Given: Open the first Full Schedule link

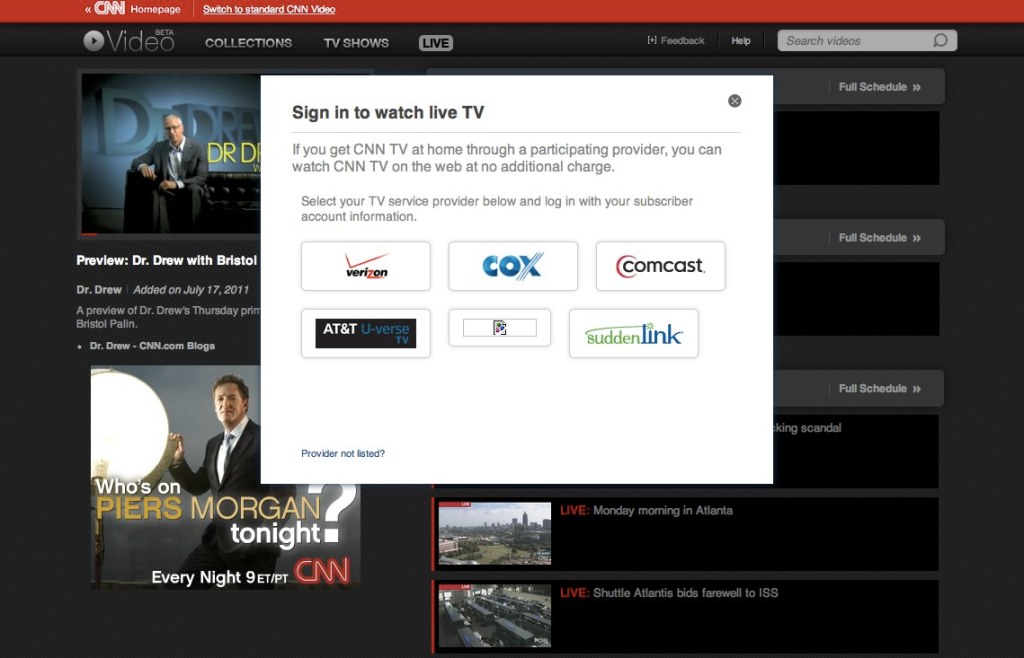Looking at the screenshot, I should point(880,87).
